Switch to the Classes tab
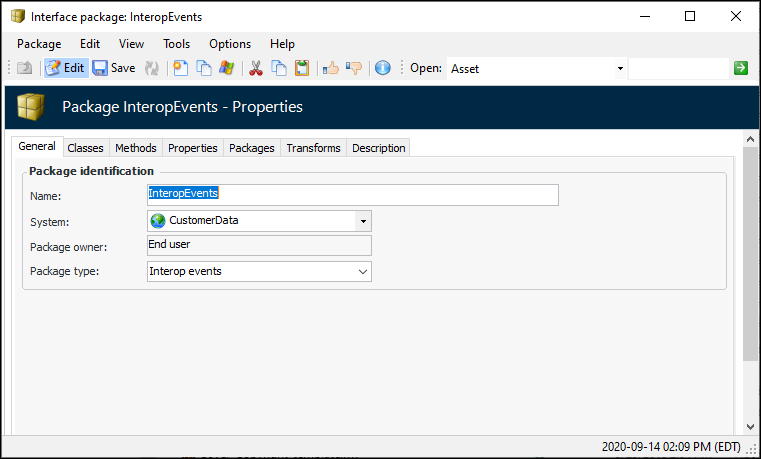This screenshot has height=459, width=761. point(85,148)
